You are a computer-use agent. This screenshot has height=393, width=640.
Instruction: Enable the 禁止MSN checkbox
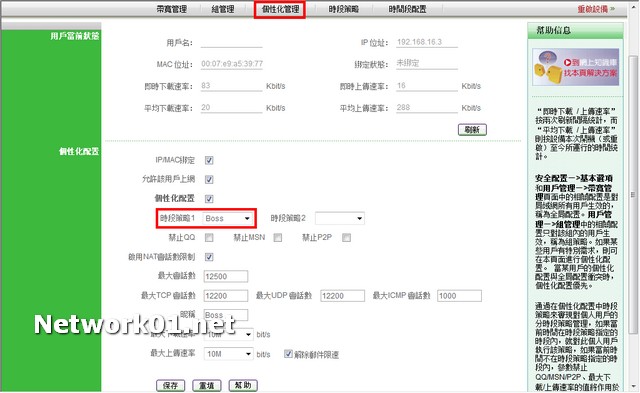coord(278,238)
